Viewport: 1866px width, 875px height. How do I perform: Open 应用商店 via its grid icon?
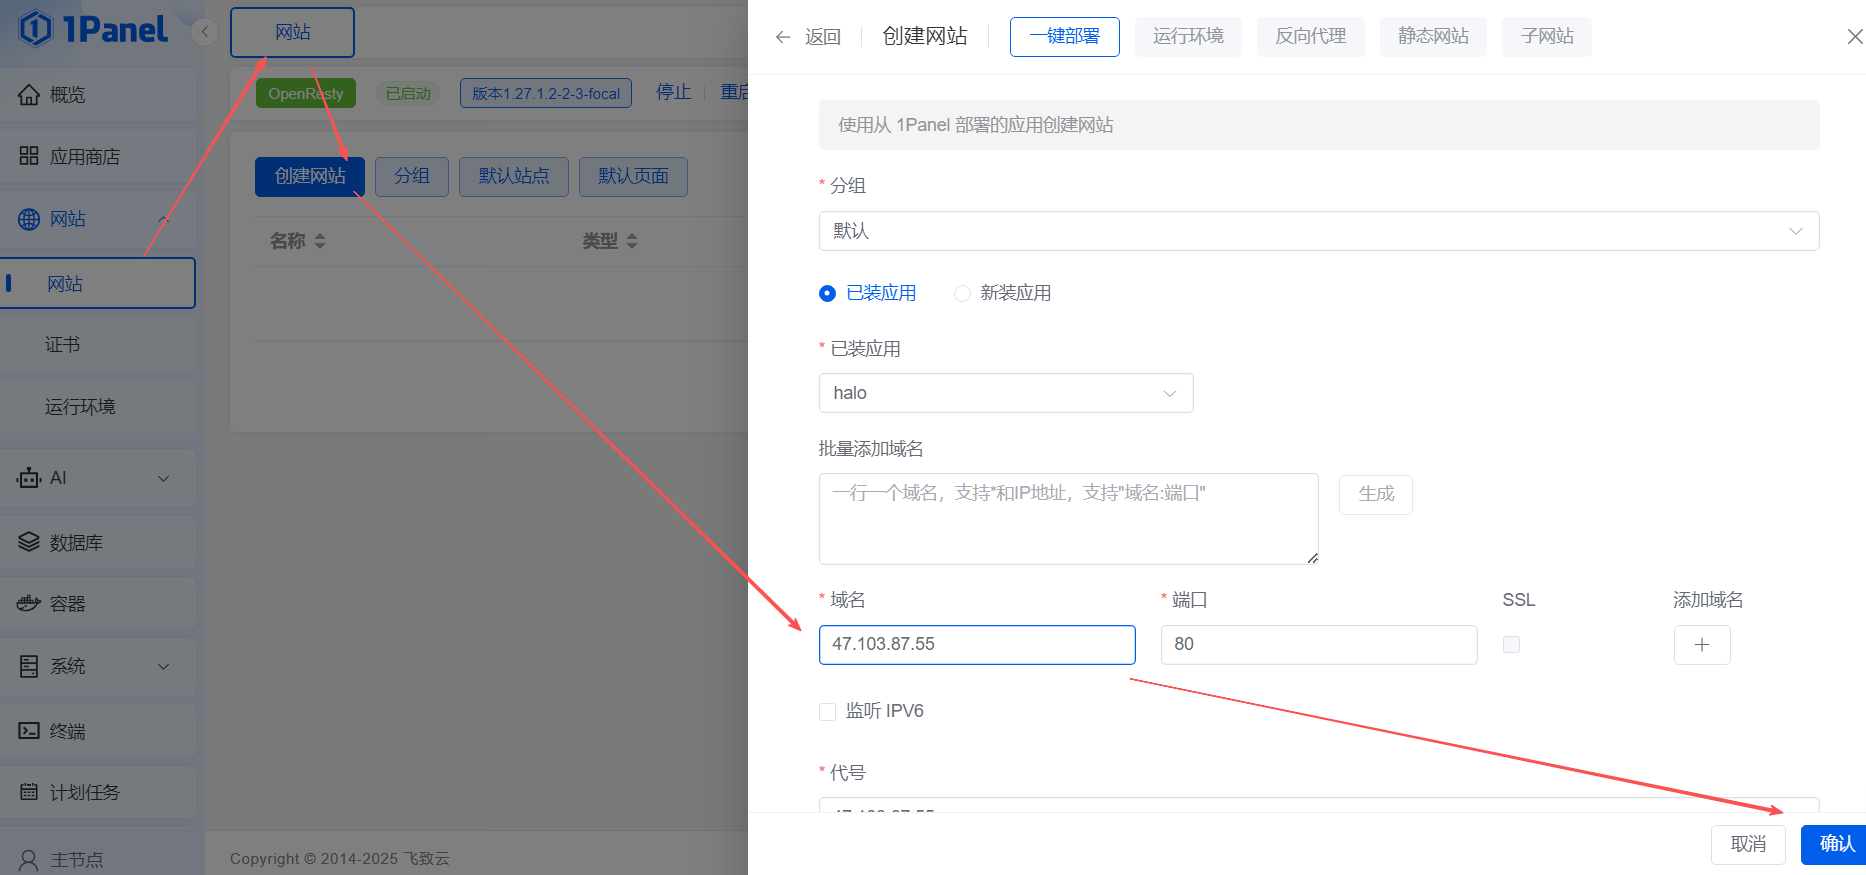[x=29, y=156]
